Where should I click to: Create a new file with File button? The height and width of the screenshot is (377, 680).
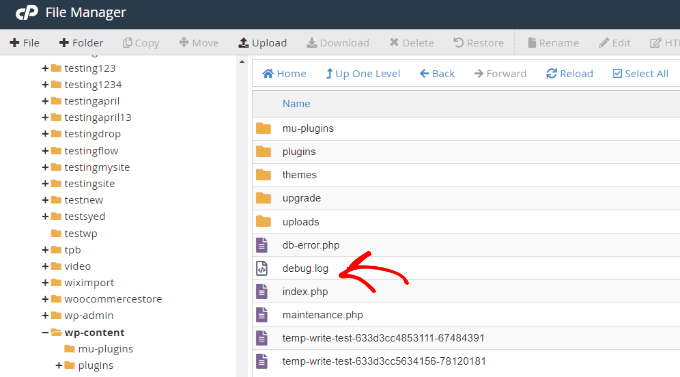coord(24,43)
